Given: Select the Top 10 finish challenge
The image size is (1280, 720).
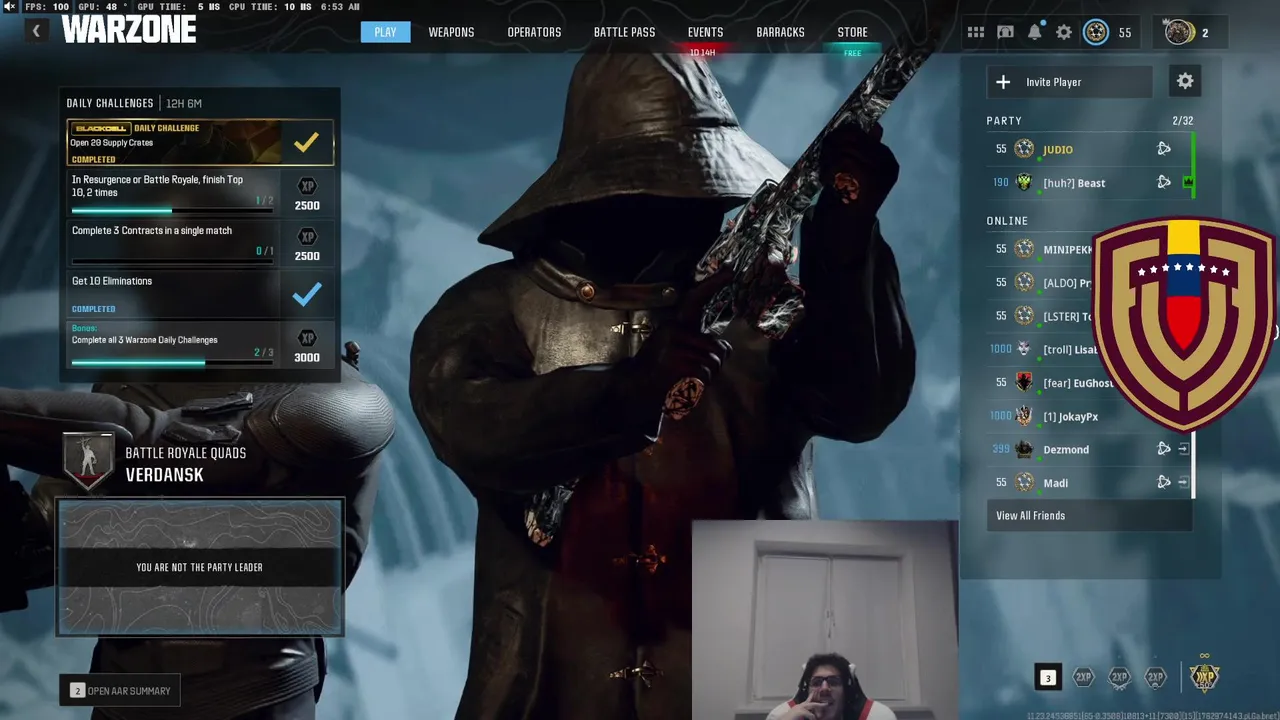Looking at the screenshot, I should 200,192.
